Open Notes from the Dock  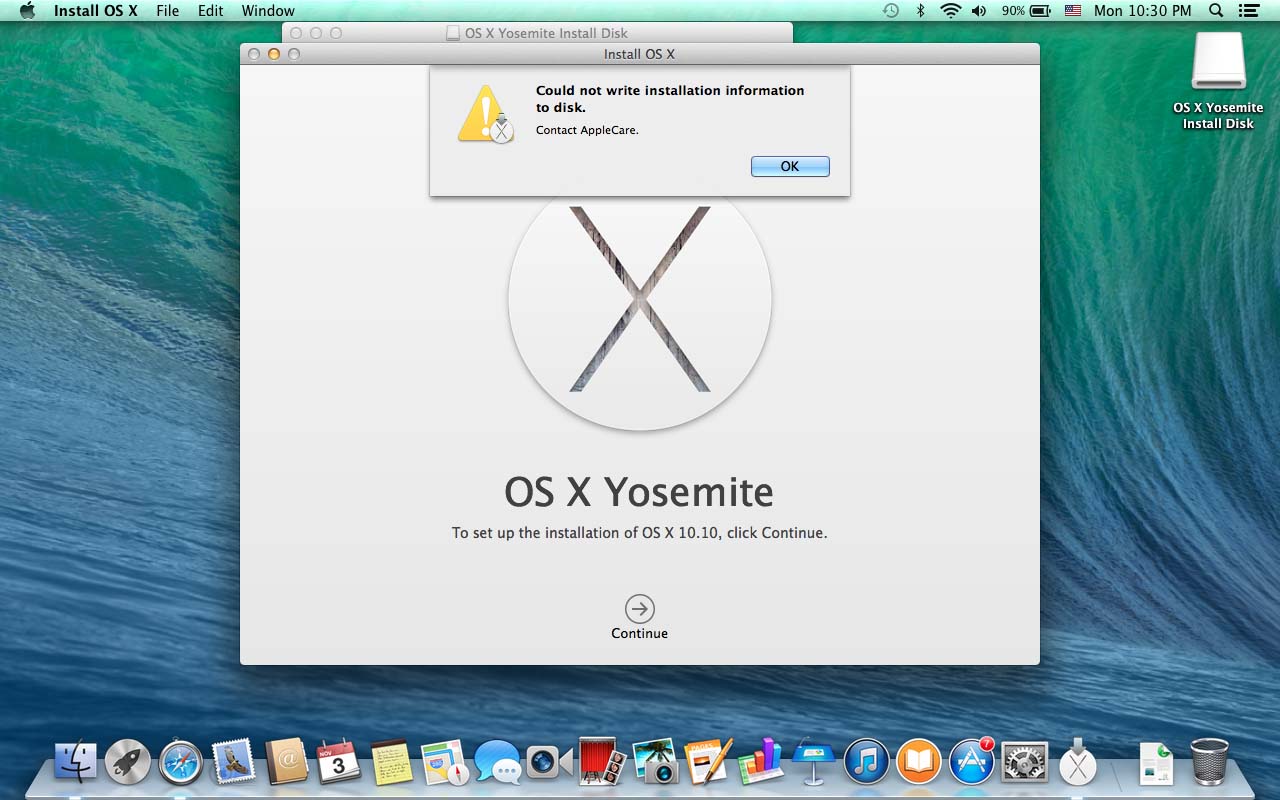click(392, 764)
